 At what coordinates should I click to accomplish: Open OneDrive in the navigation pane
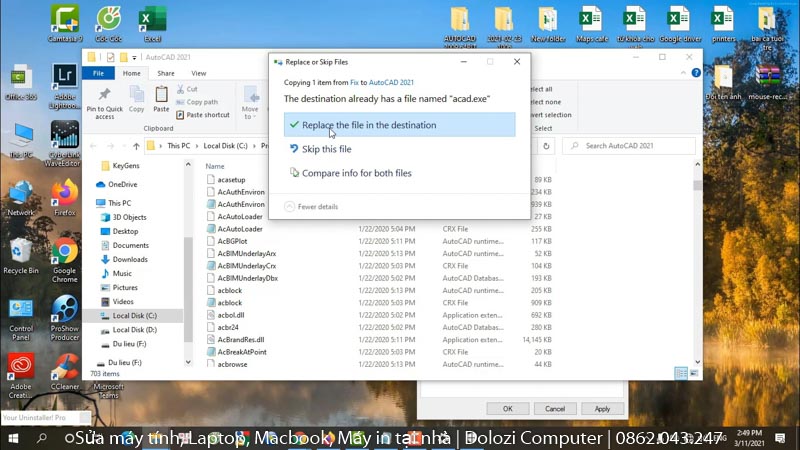click(x=122, y=185)
